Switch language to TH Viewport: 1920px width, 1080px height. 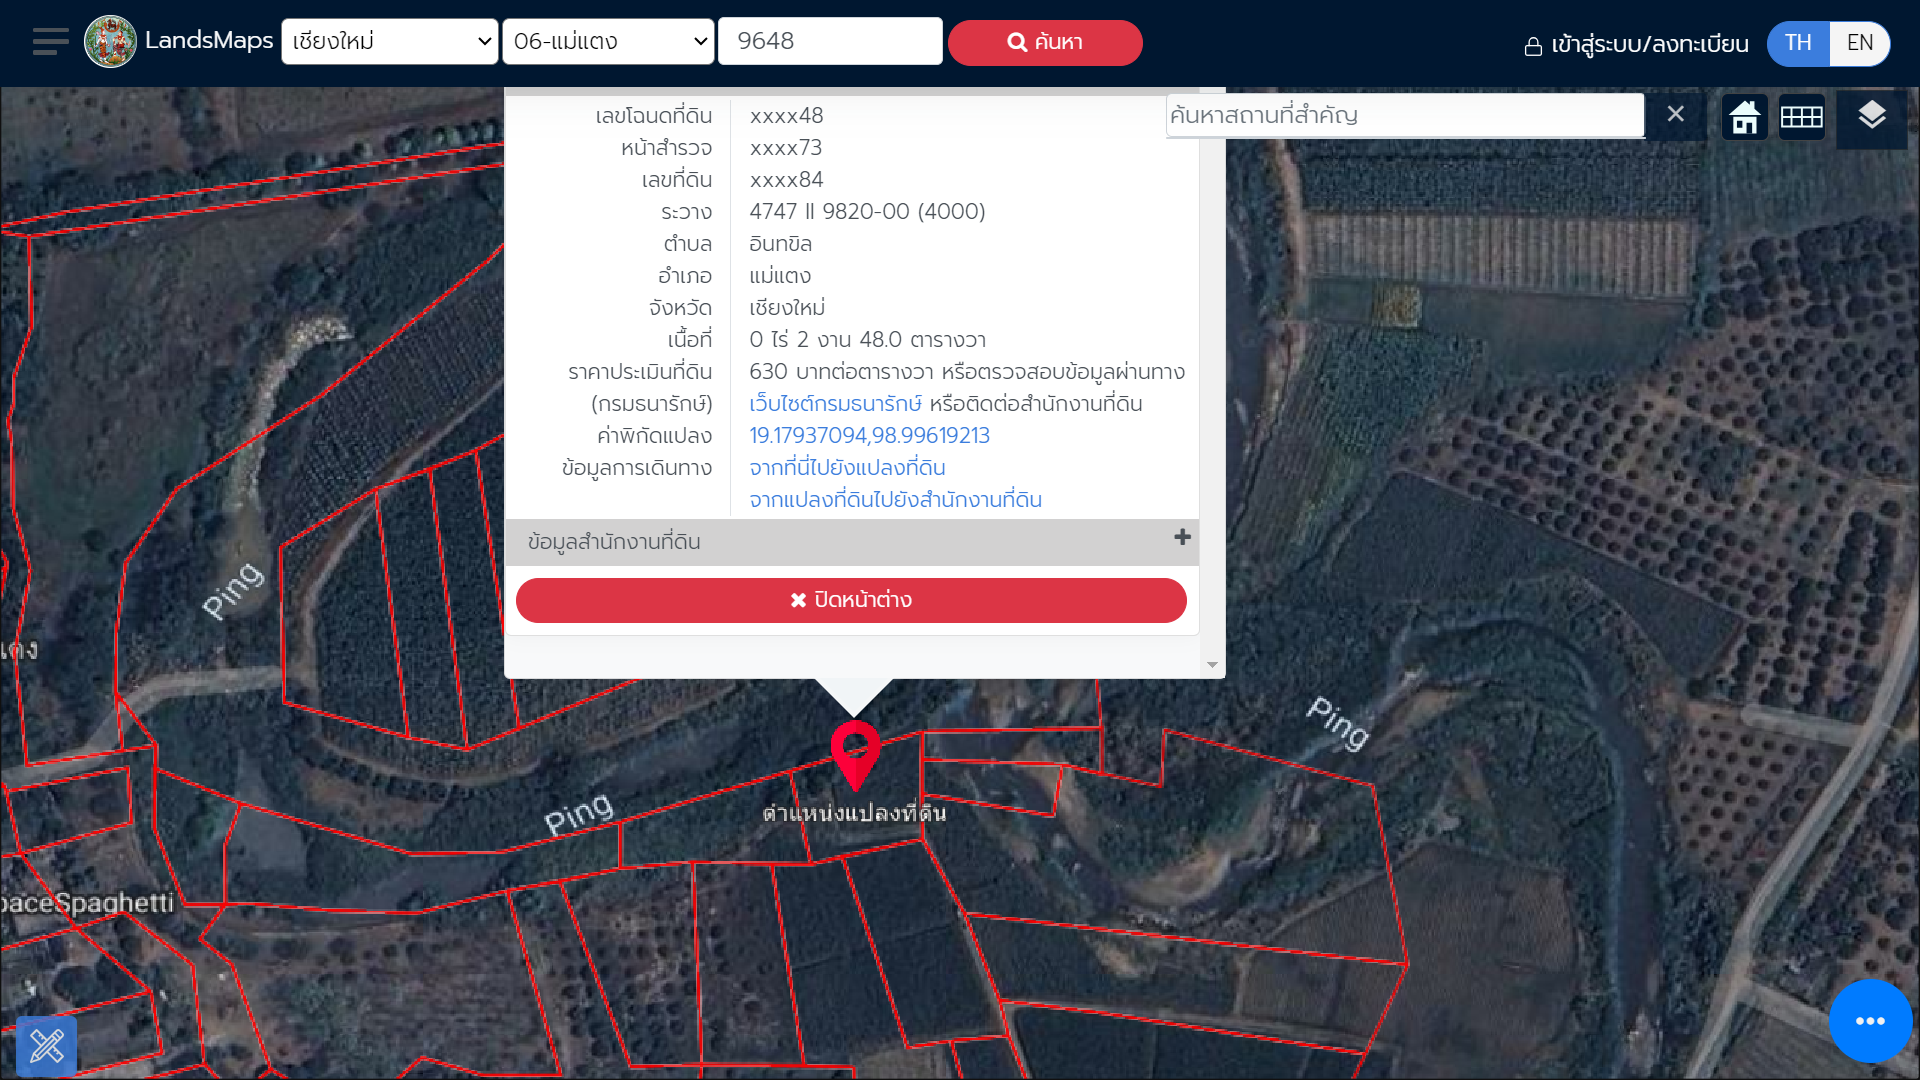tap(1798, 43)
